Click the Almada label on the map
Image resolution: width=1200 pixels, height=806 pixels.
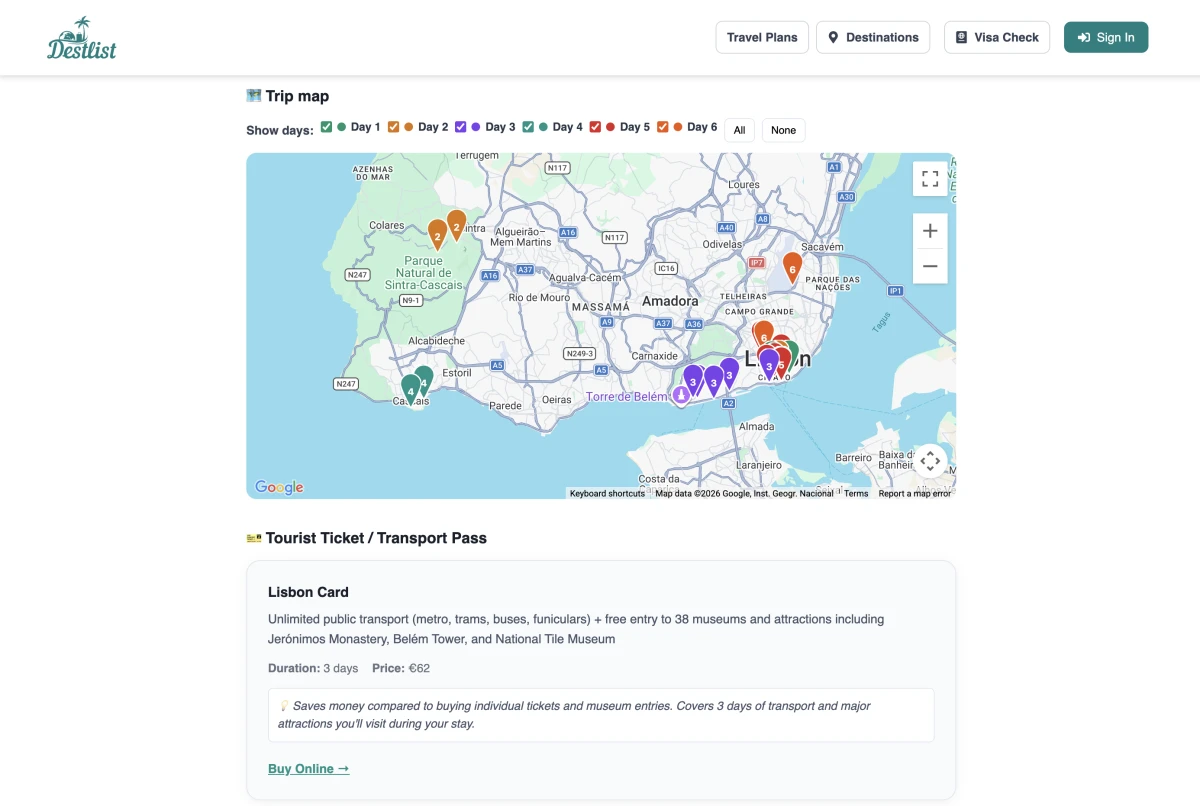[756, 426]
